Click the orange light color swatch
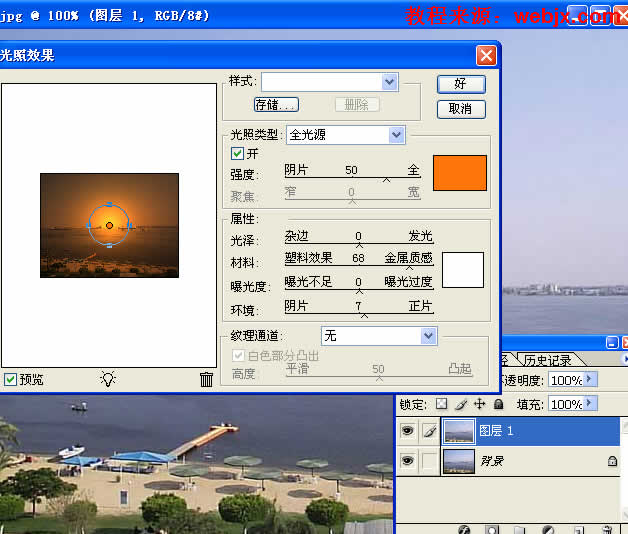 [x=460, y=173]
